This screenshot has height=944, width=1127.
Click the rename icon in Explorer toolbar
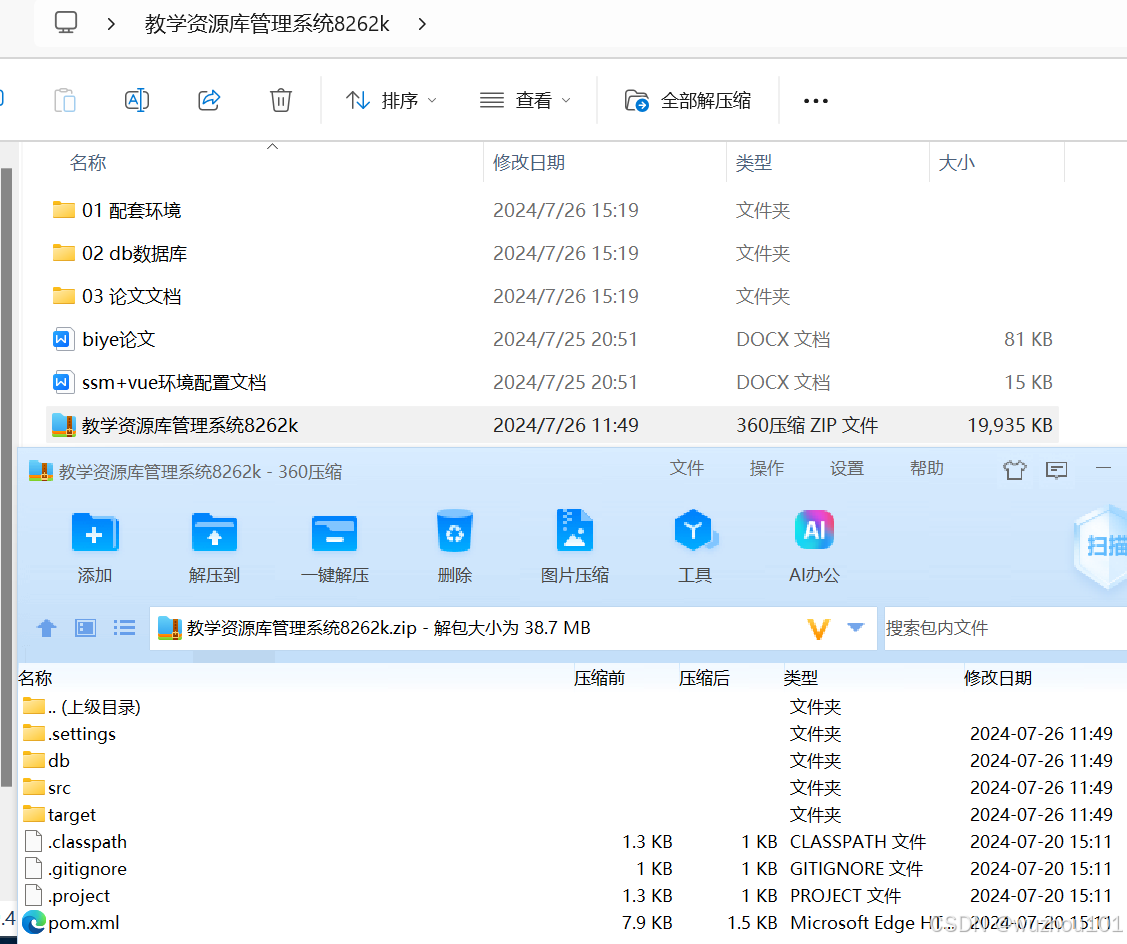(x=137, y=100)
